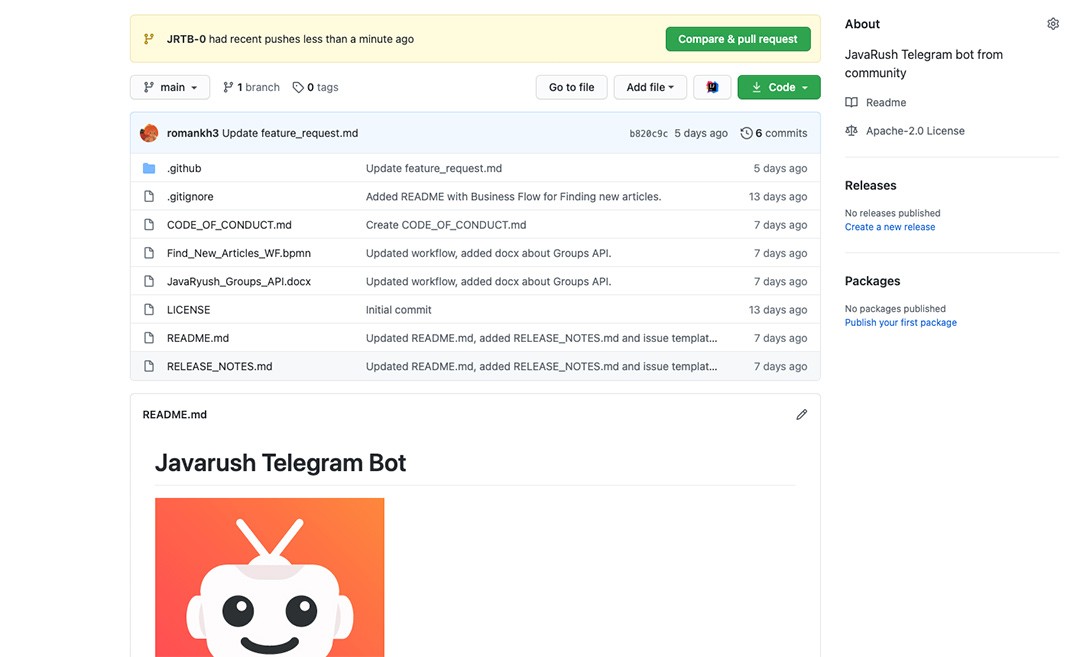Open the green Code dropdown
Viewport: 1080px width, 657px height.
[779, 87]
